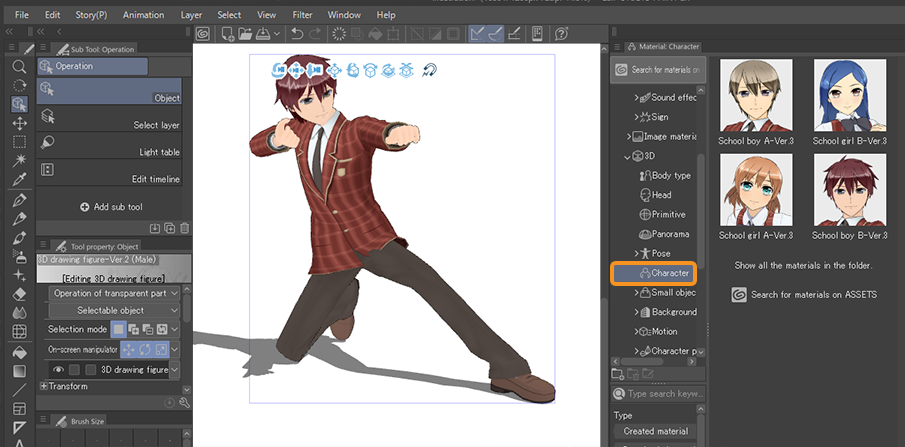Open the Window menu
905x447 pixels.
(x=344, y=15)
